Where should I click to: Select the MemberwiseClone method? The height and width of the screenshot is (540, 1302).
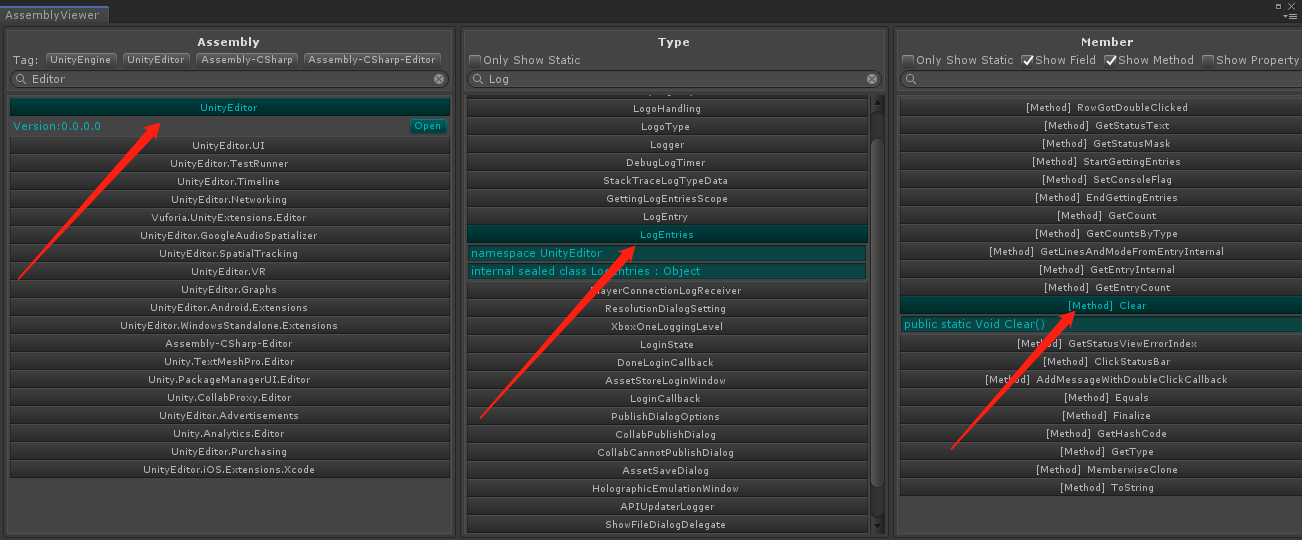pos(1101,469)
